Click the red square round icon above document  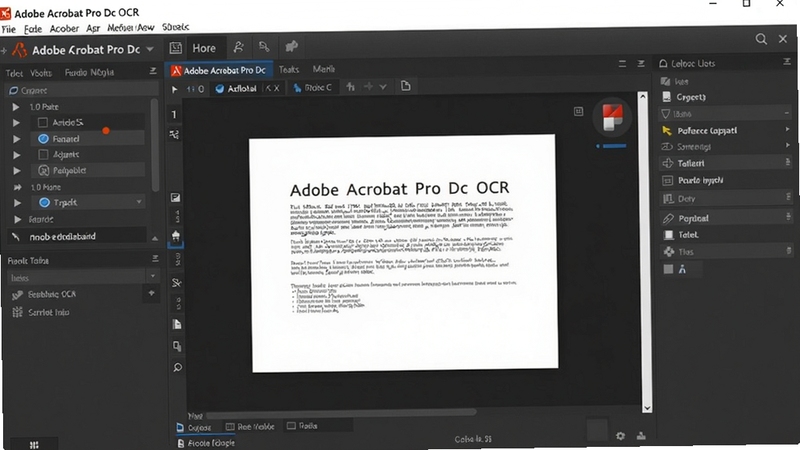pyautogui.click(x=612, y=117)
